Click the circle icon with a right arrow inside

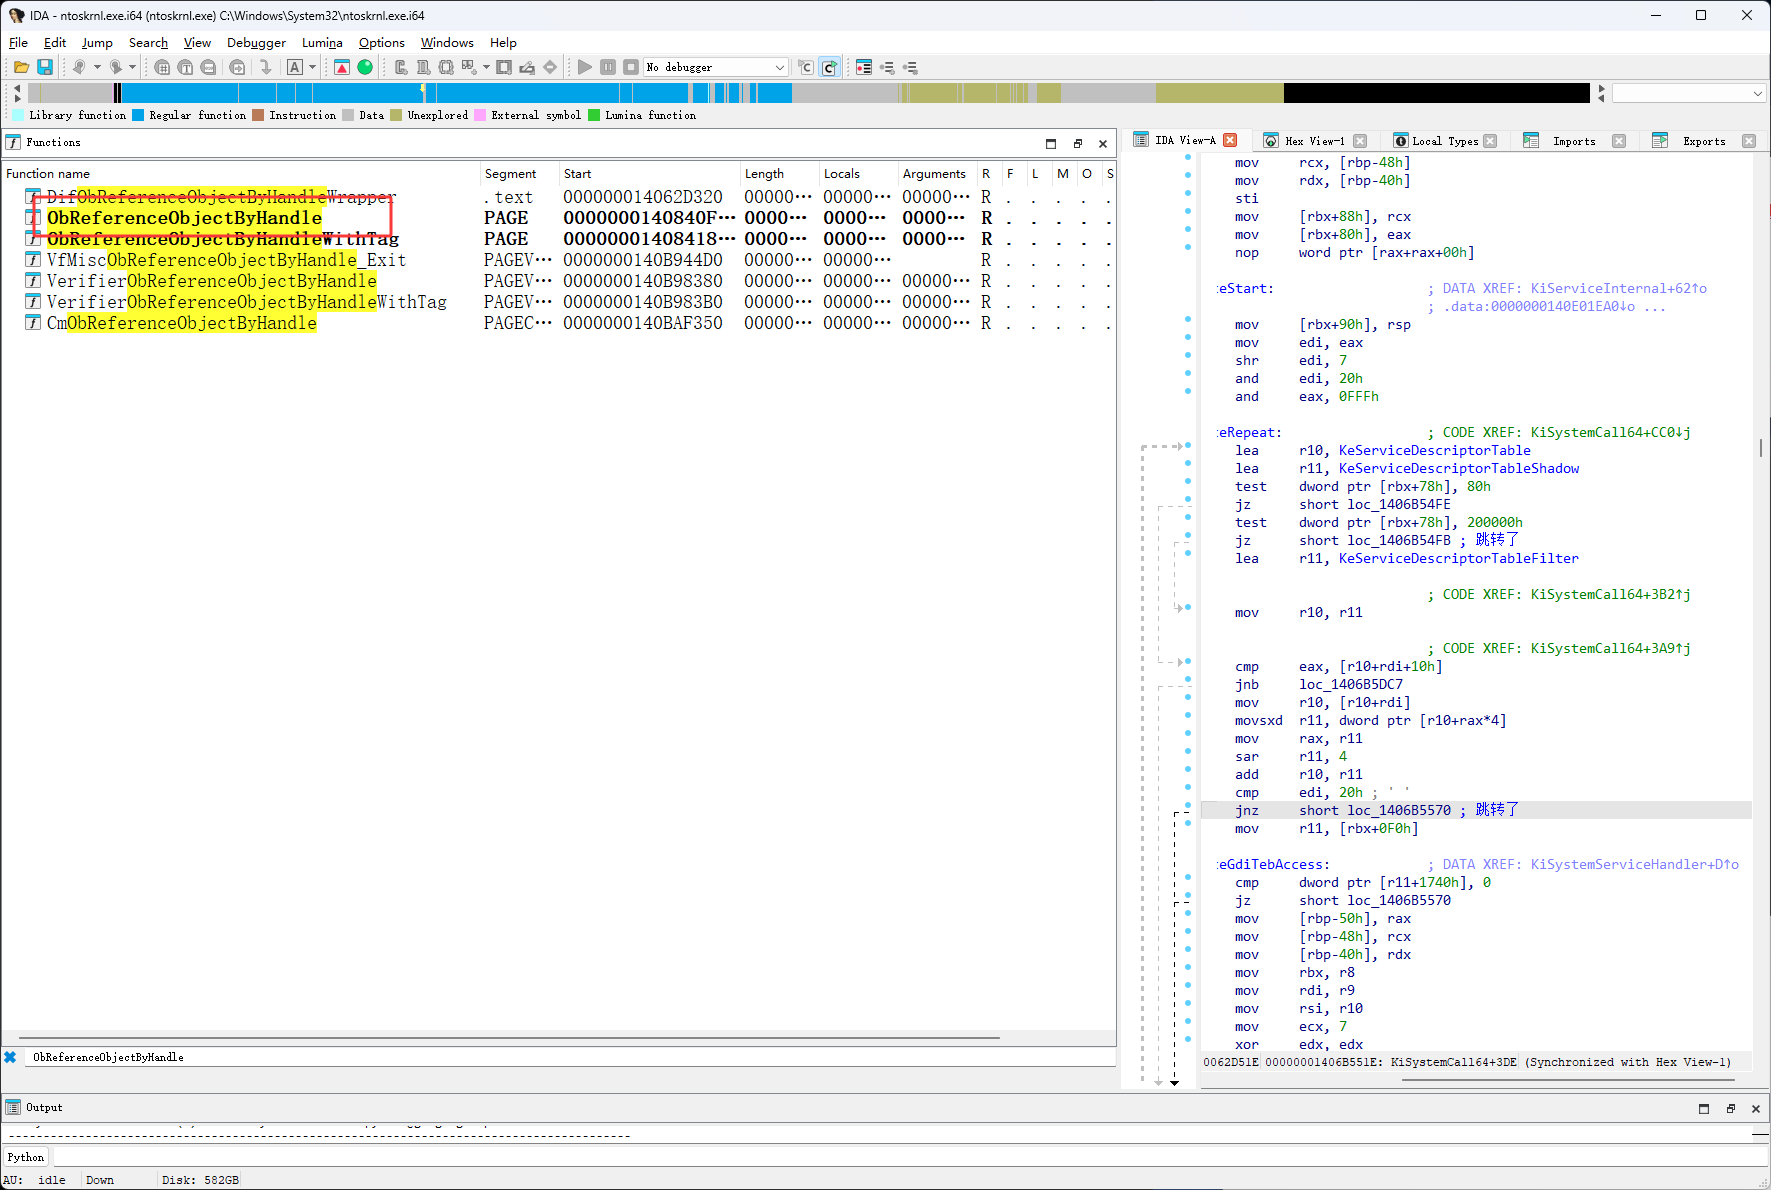[237, 67]
